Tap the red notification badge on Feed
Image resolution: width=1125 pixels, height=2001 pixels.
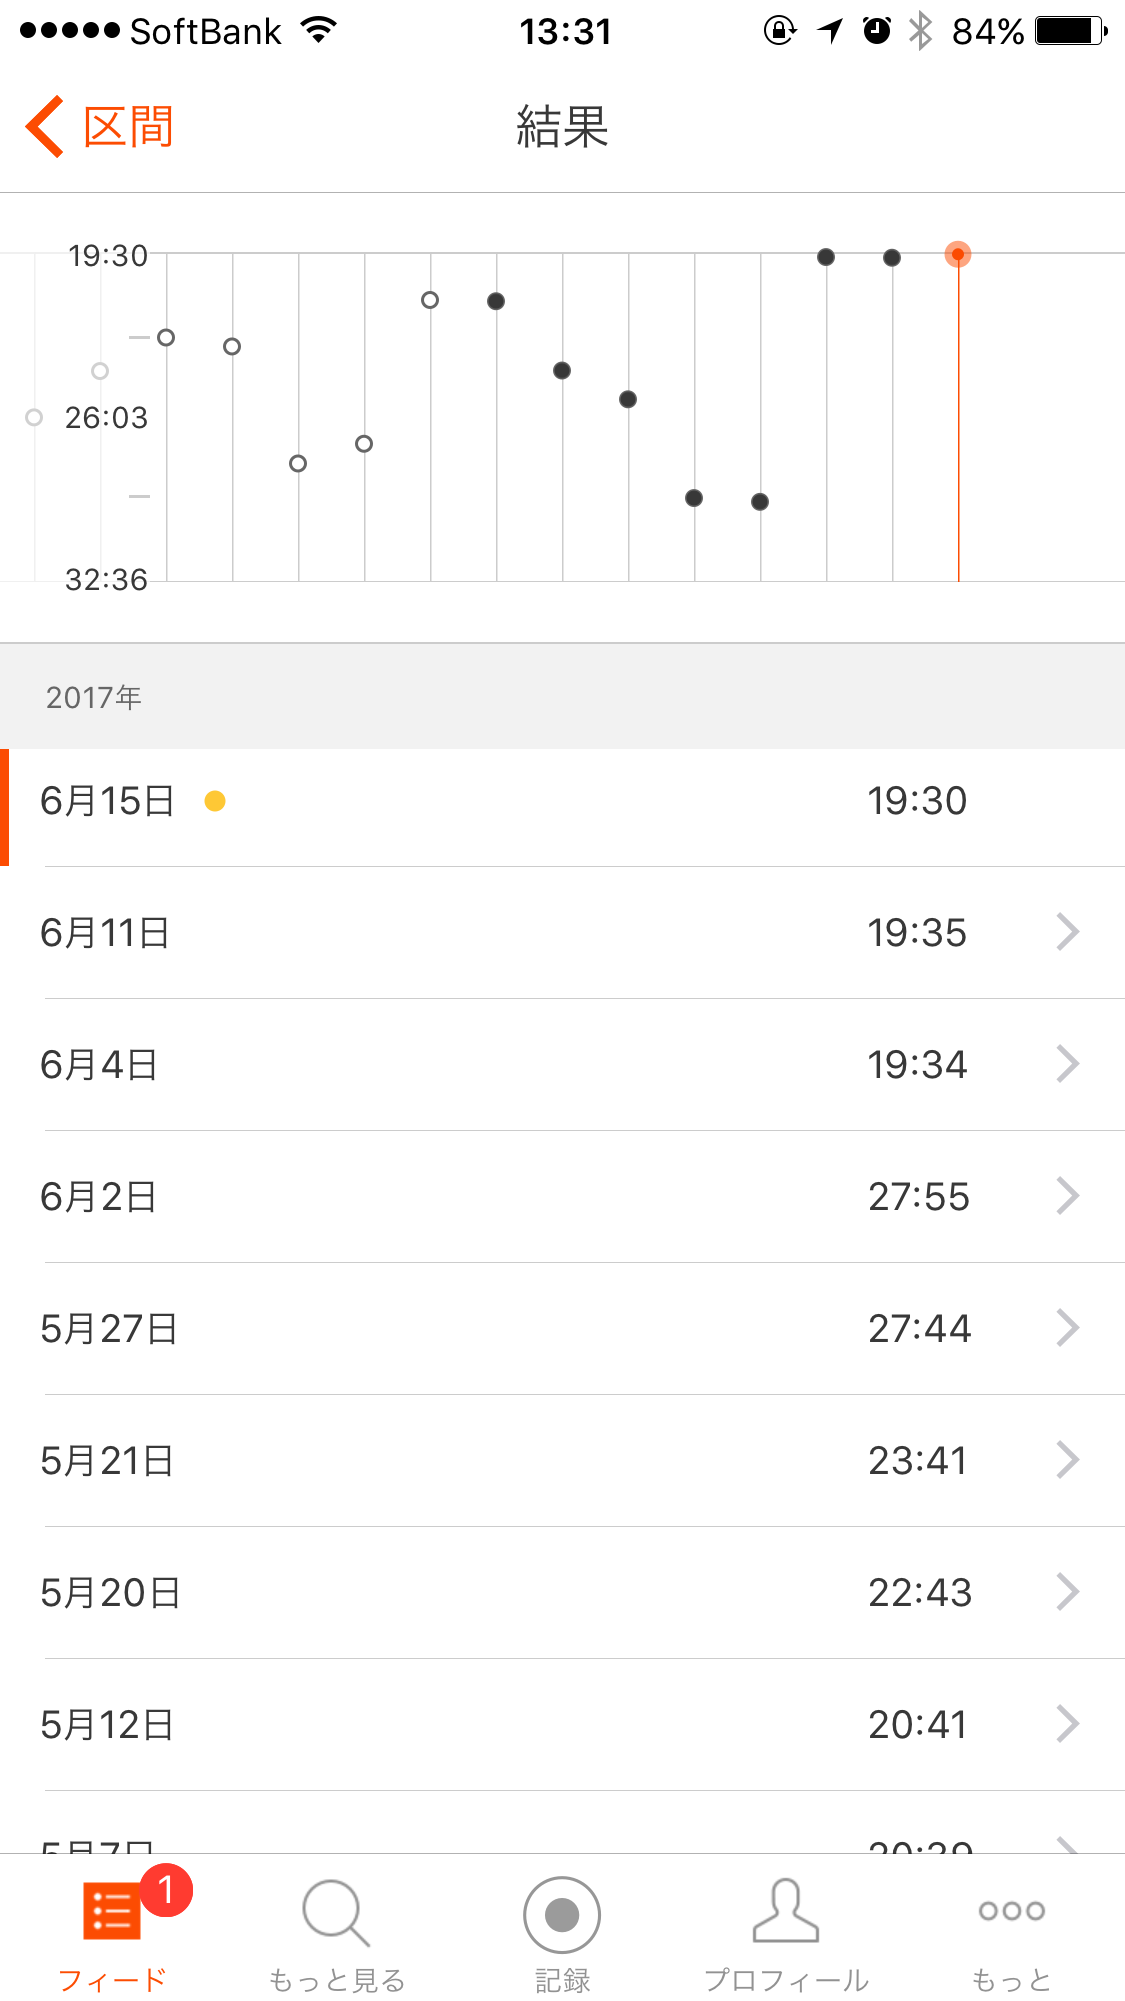tap(166, 1890)
